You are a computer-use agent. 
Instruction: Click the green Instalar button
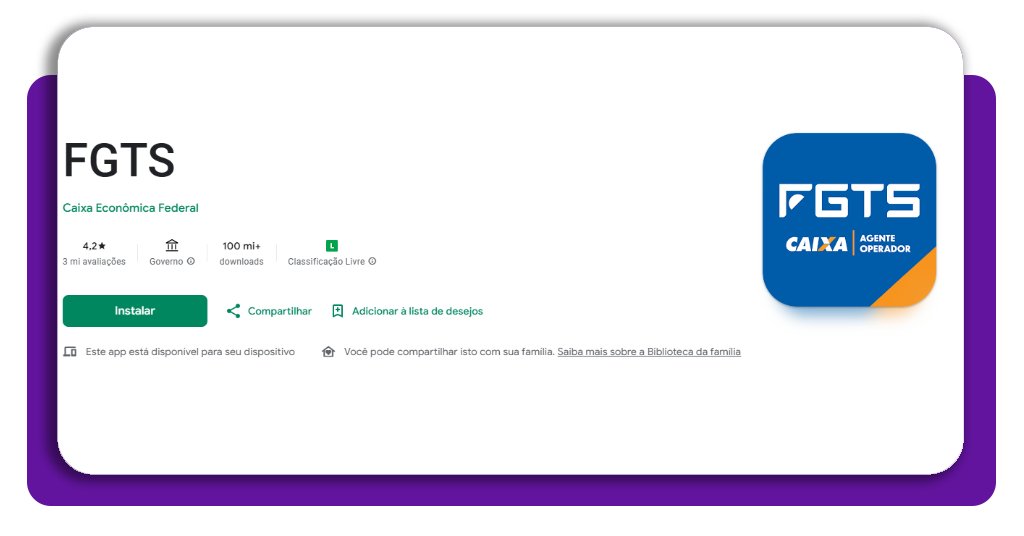[x=135, y=311]
